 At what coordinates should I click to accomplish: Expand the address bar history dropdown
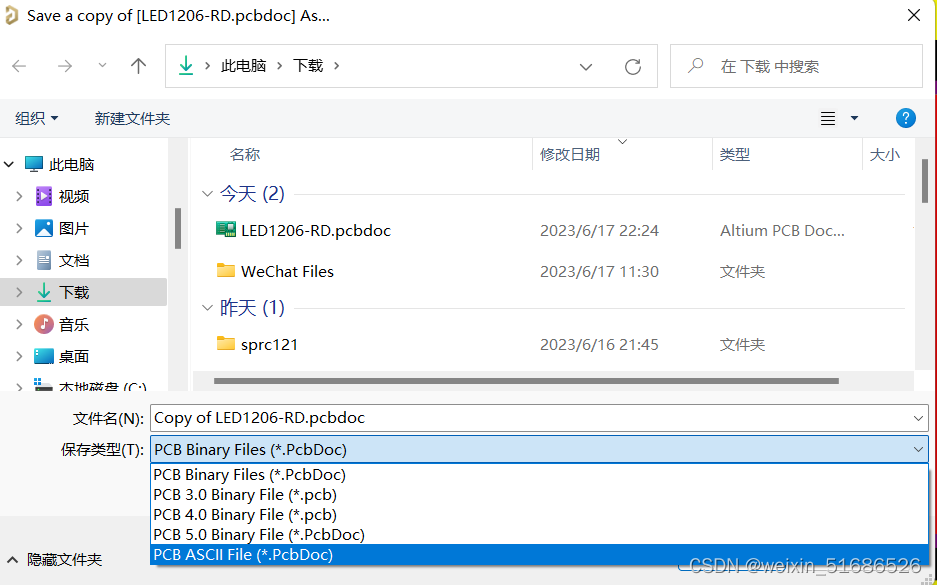point(586,66)
